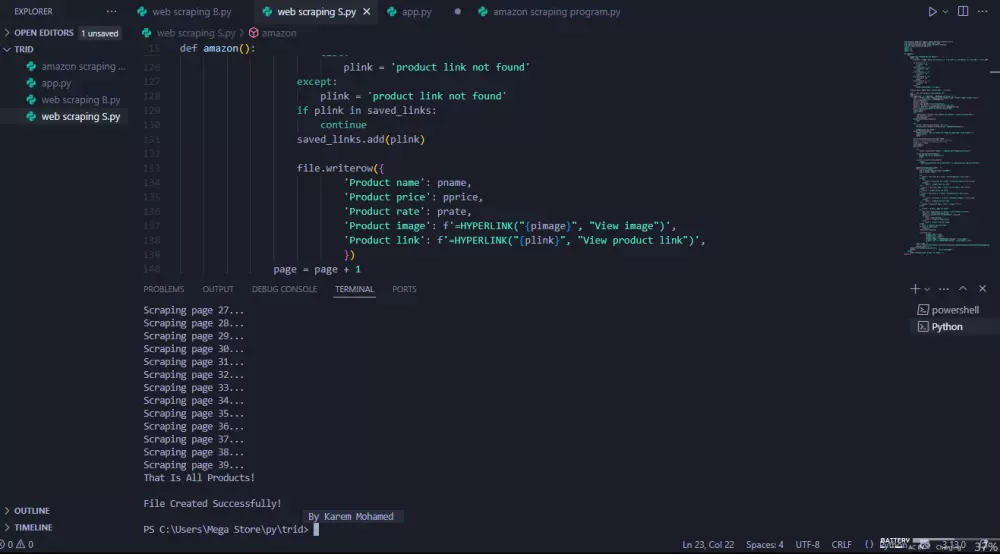Image resolution: width=1000 pixels, height=554 pixels.
Task: Select web scraping S.py in explorer
Action: pyautogui.click(x=80, y=116)
